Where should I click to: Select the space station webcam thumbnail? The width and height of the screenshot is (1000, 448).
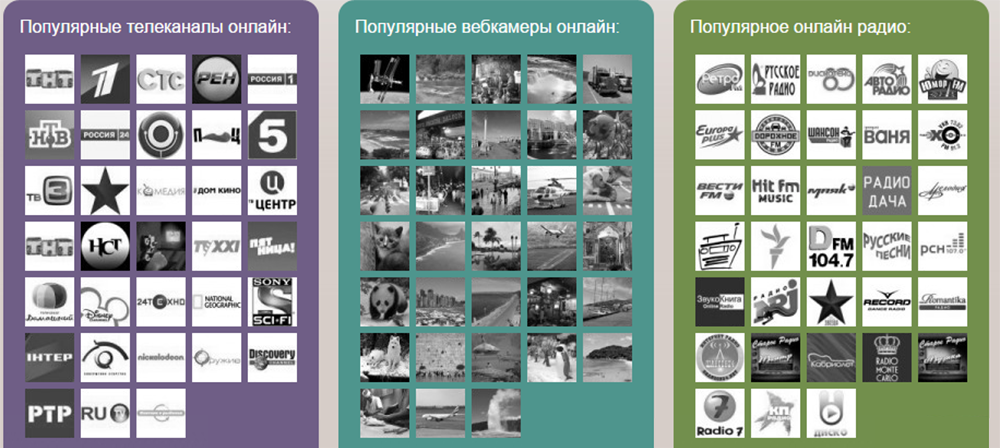(x=385, y=78)
